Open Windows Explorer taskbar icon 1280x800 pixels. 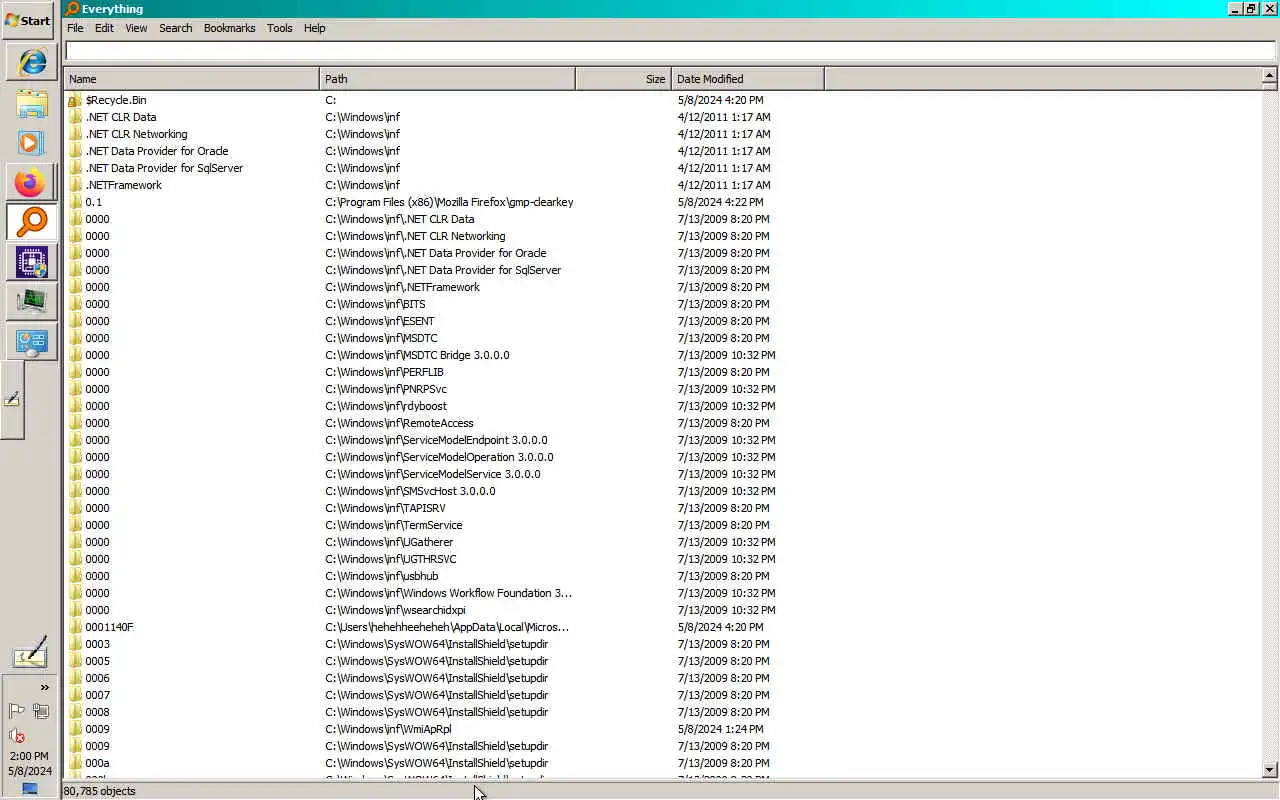tap(31, 103)
